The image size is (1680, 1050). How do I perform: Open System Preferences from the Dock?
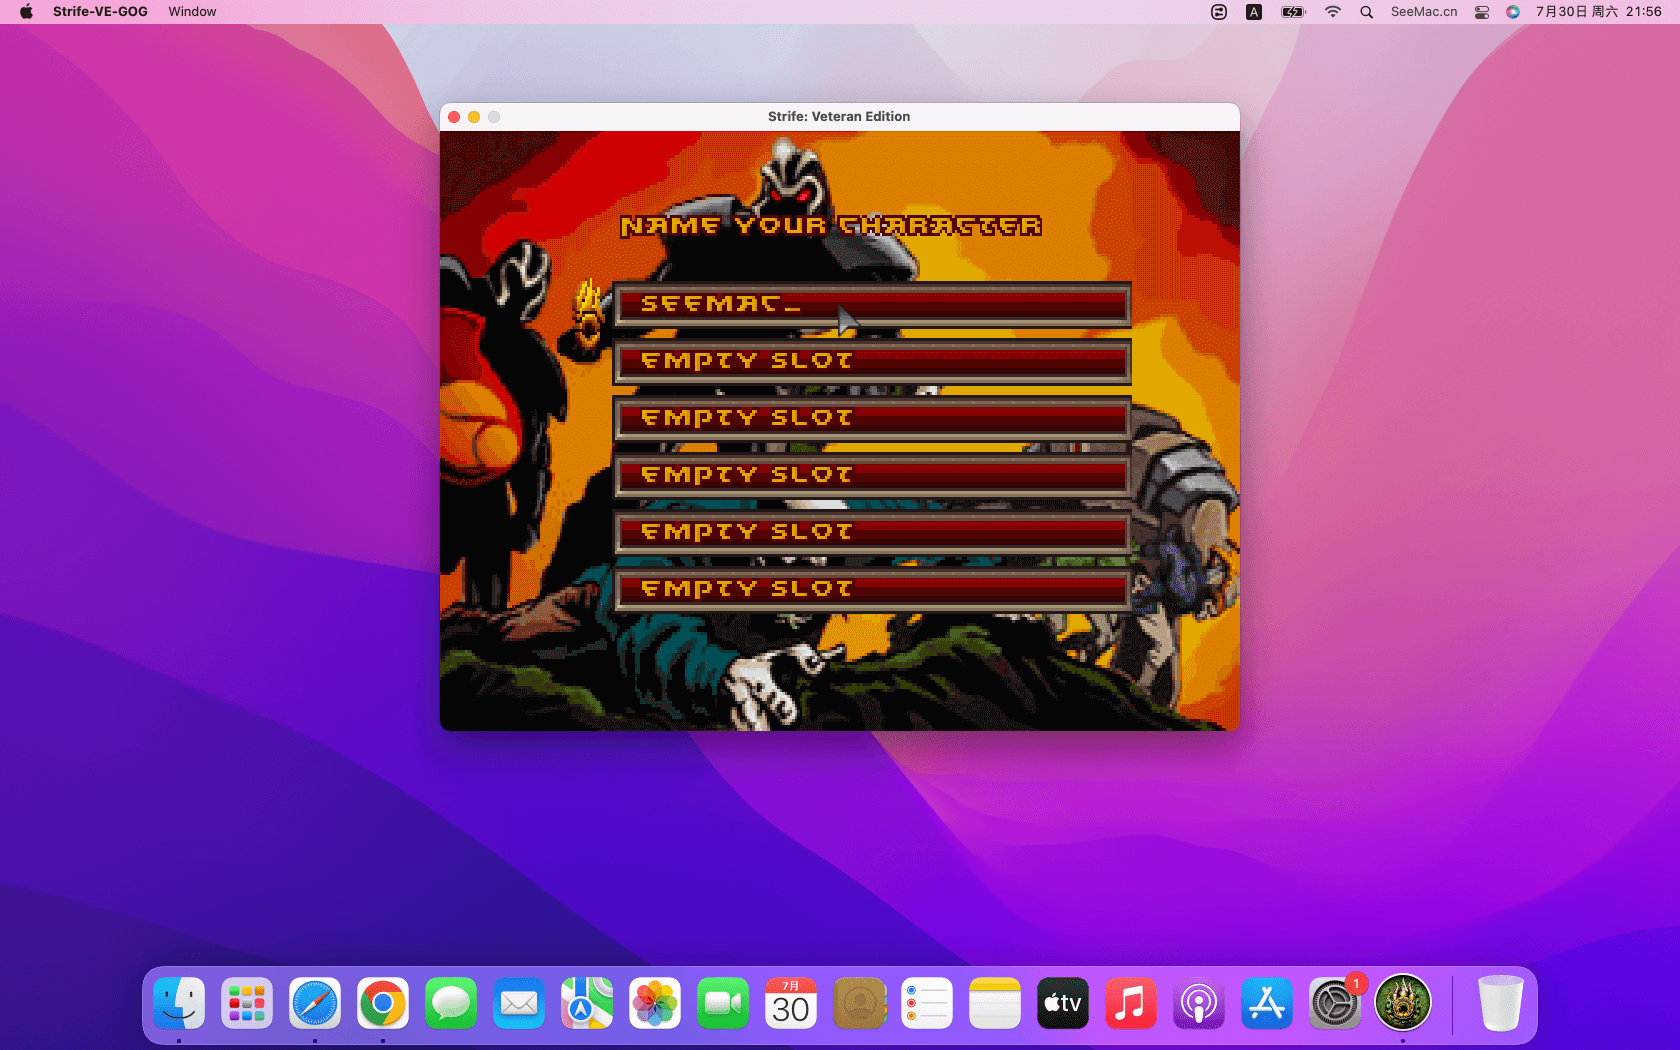click(x=1335, y=1003)
